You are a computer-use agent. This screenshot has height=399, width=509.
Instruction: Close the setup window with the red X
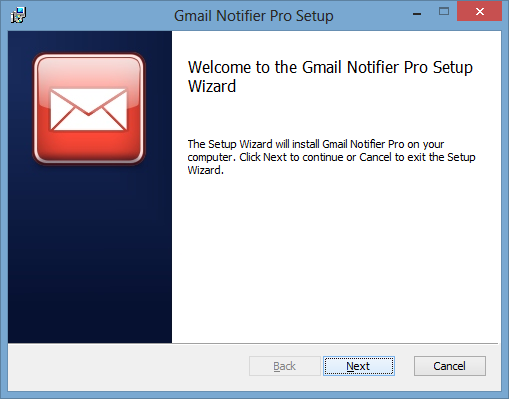[x=479, y=12]
